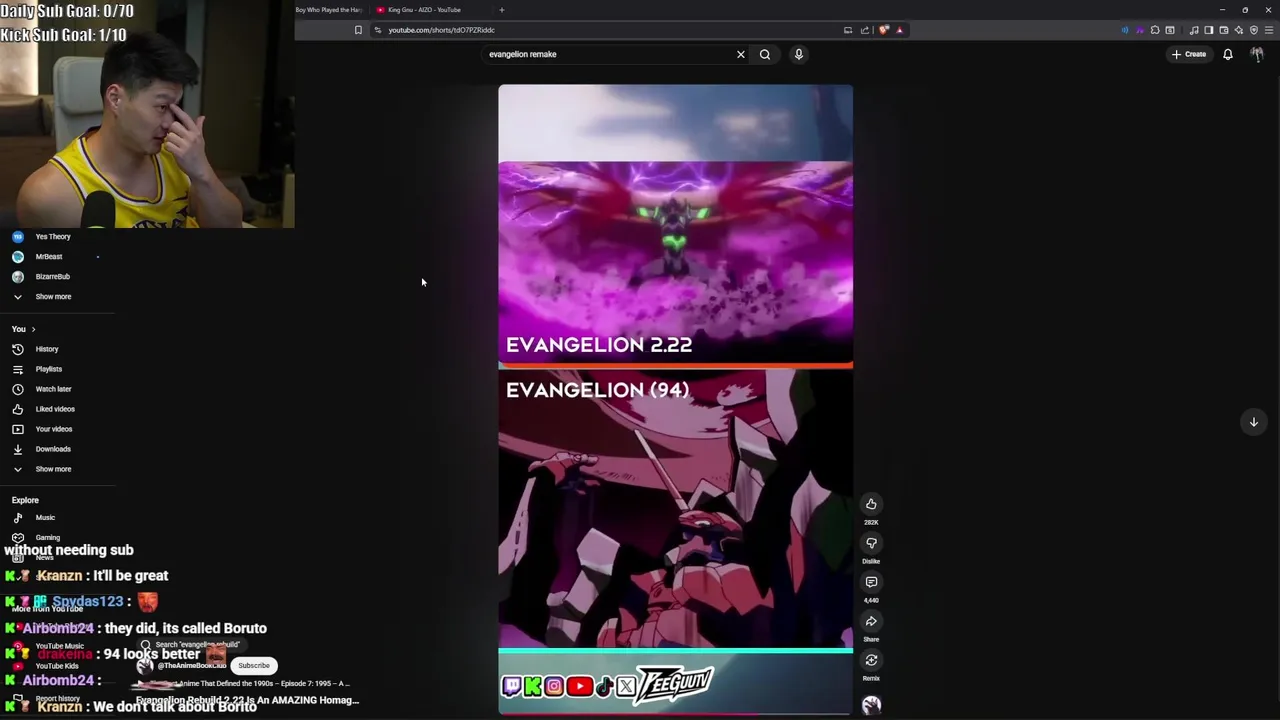Screen dimensions: 1280x720
Task: Switch to 'Boy Who Played the Harp' tab
Action: pyautogui.click(x=329, y=10)
